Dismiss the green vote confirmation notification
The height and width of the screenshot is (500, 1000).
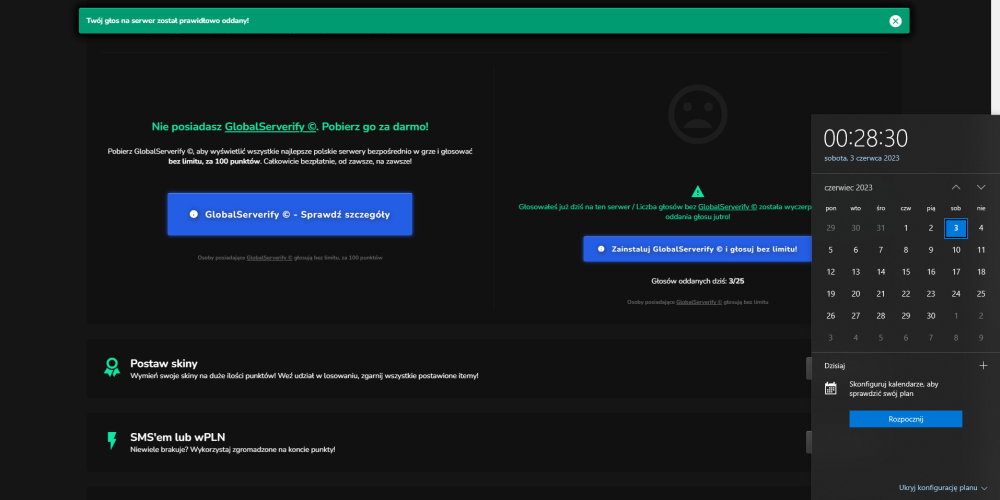(x=895, y=21)
